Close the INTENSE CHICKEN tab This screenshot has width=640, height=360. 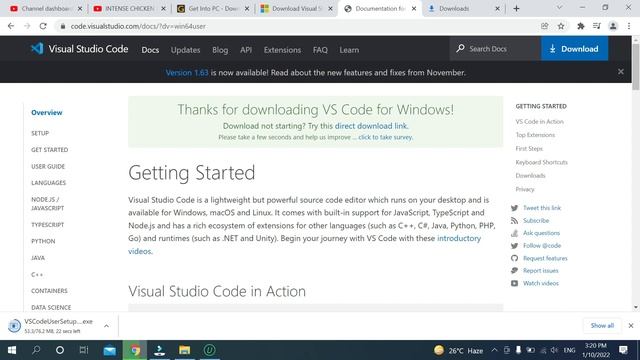(163, 9)
